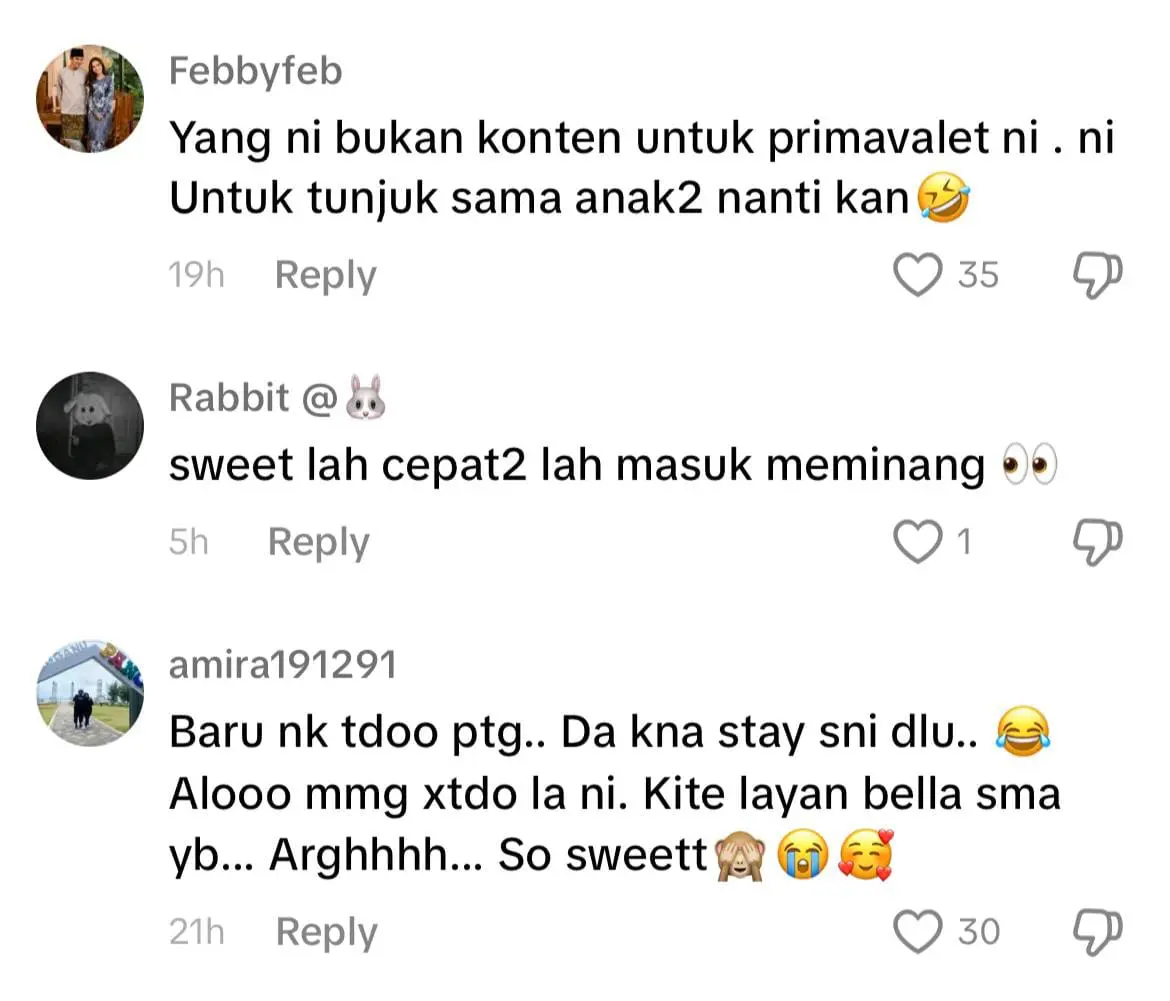This screenshot has height=1001, width=1170.
Task: Open Rabbit's dark avatar picture
Action: tap(90, 425)
